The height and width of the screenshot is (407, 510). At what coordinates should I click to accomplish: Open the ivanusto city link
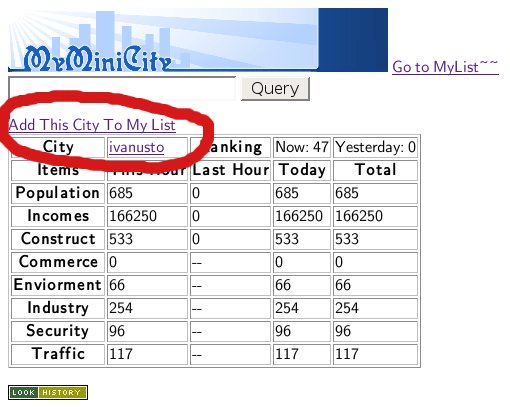(136, 147)
